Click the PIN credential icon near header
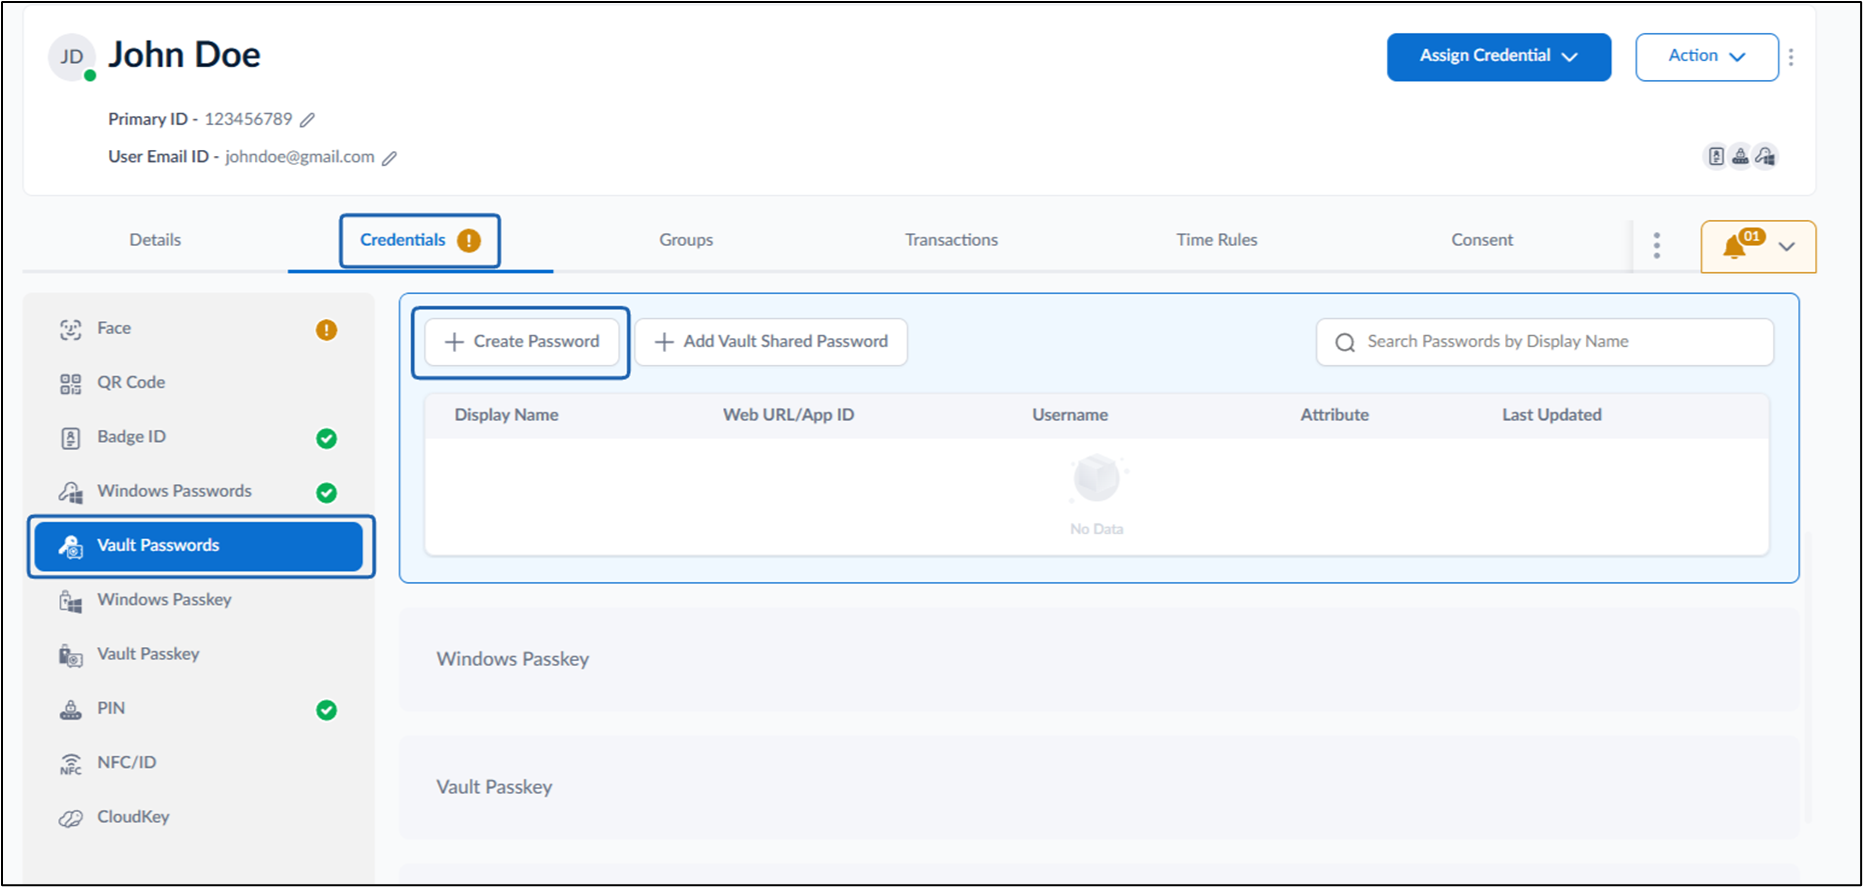Screen dimensions: 1863x887 pos(1741,156)
